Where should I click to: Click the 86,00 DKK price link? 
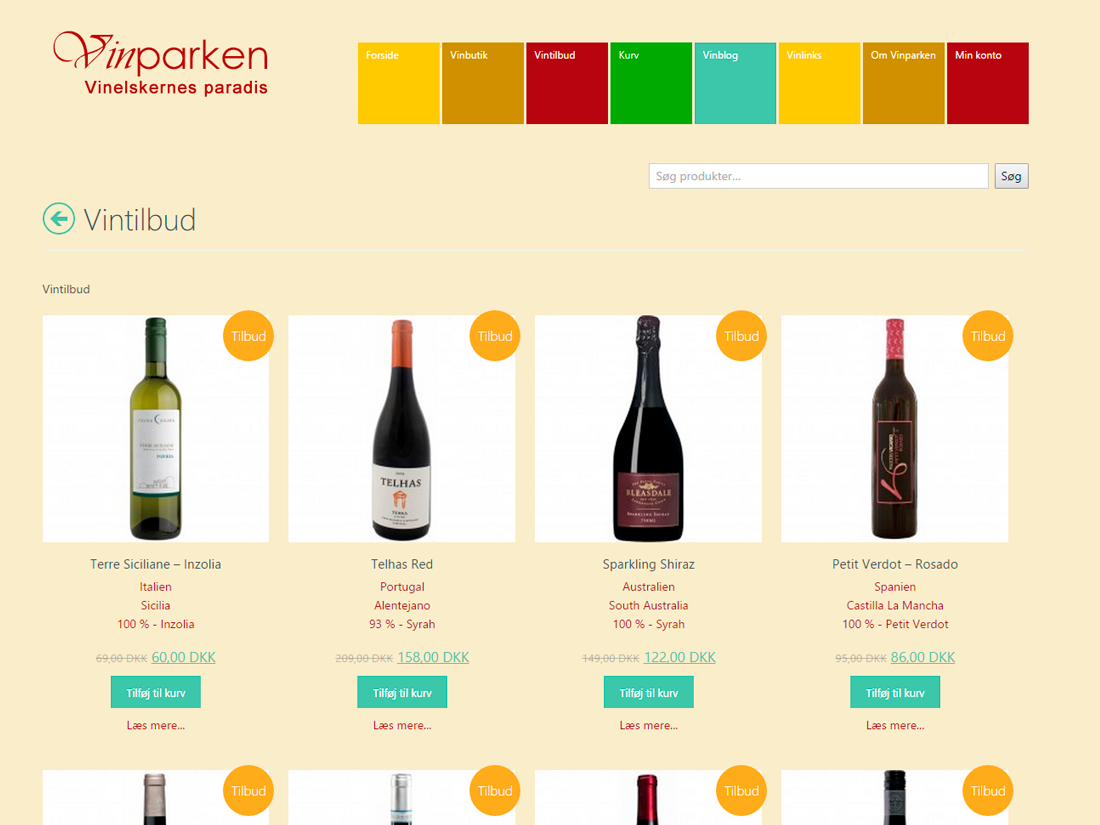pyautogui.click(x=923, y=657)
